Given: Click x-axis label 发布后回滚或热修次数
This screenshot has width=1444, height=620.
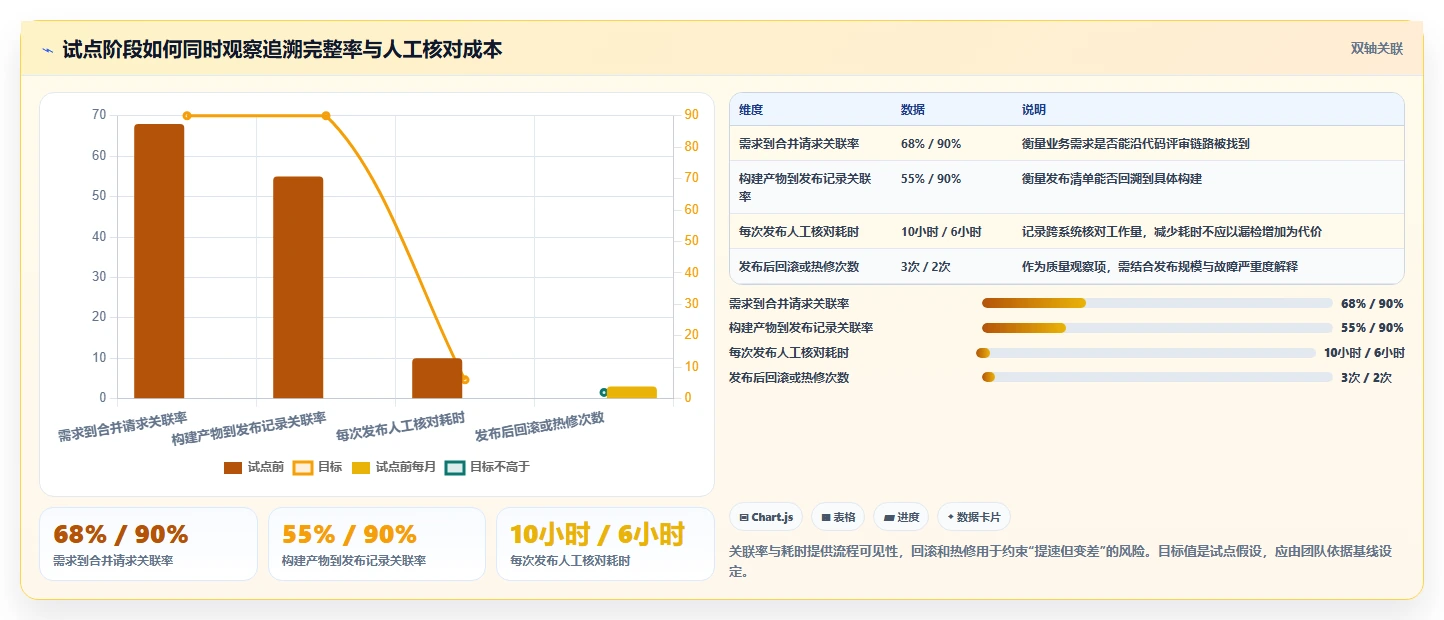Looking at the screenshot, I should click(540, 427).
